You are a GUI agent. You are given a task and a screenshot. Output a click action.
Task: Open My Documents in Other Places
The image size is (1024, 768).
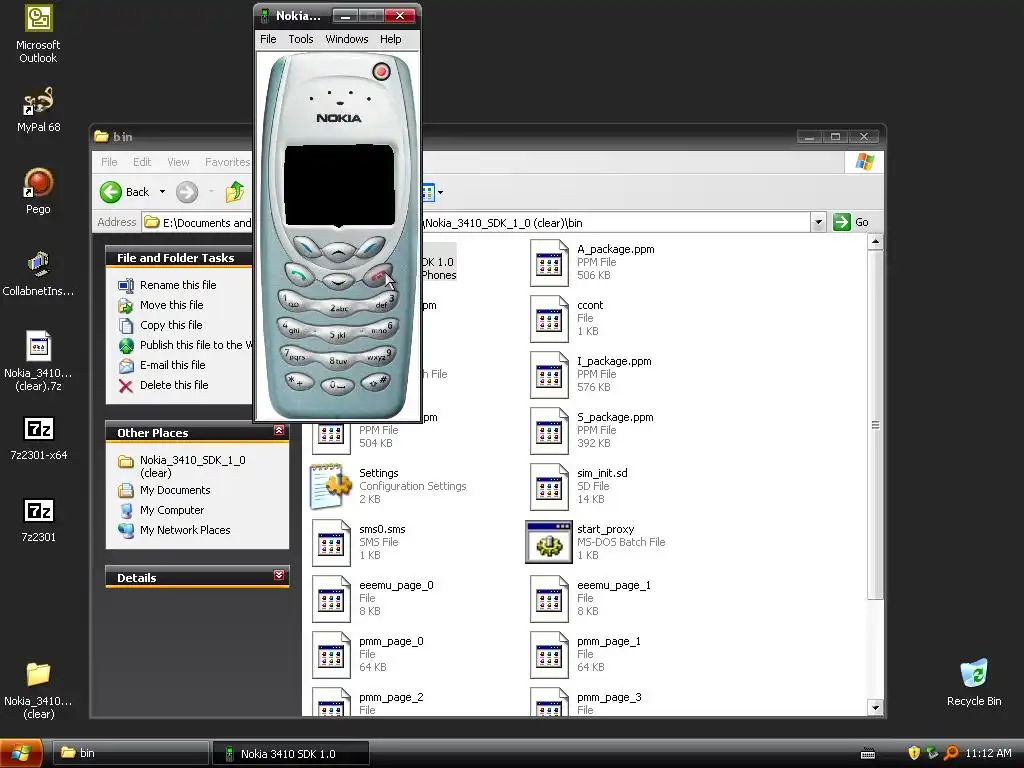point(175,490)
